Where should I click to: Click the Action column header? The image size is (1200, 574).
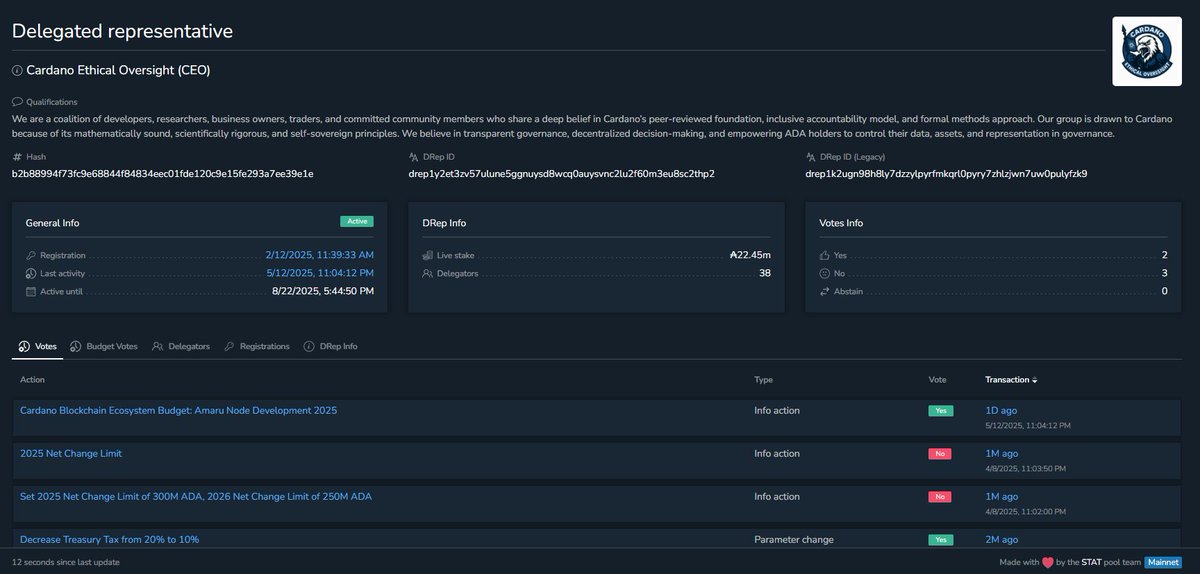pos(32,380)
